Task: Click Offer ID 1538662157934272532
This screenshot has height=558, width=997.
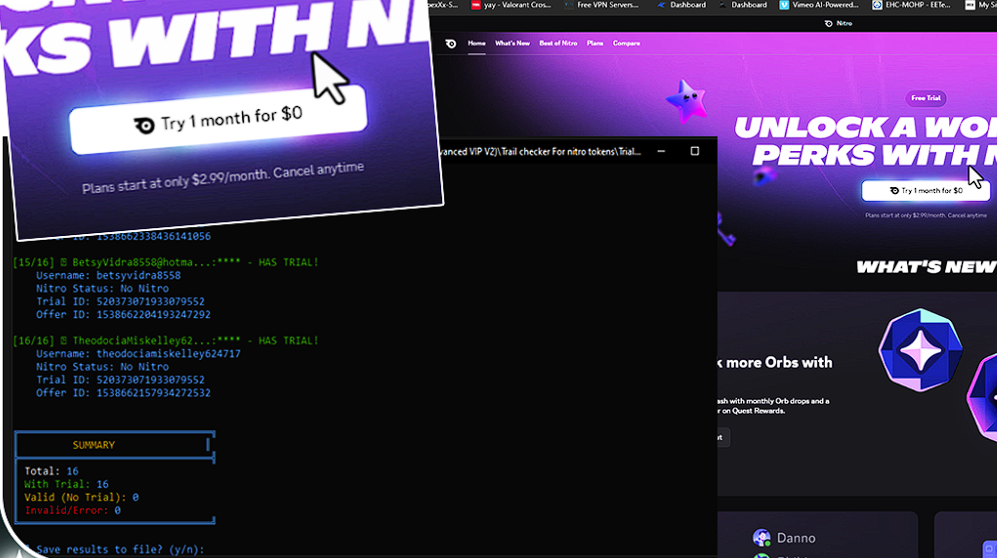Action: pyautogui.click(x=123, y=393)
